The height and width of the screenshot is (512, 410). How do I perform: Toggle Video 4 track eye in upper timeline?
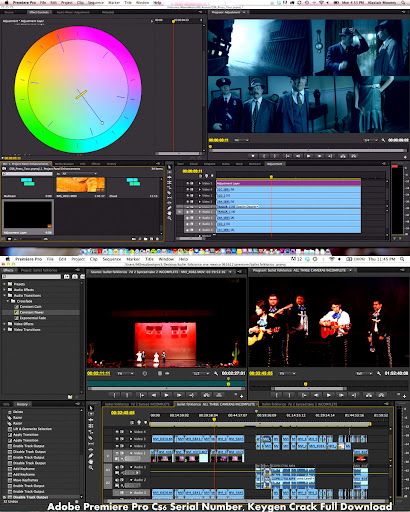[x=188, y=189]
